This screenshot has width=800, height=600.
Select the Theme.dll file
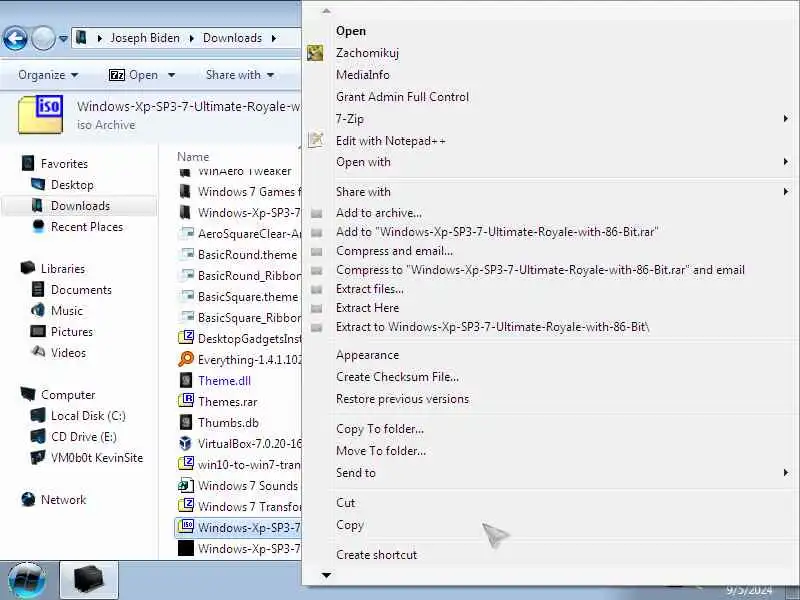click(x=224, y=381)
